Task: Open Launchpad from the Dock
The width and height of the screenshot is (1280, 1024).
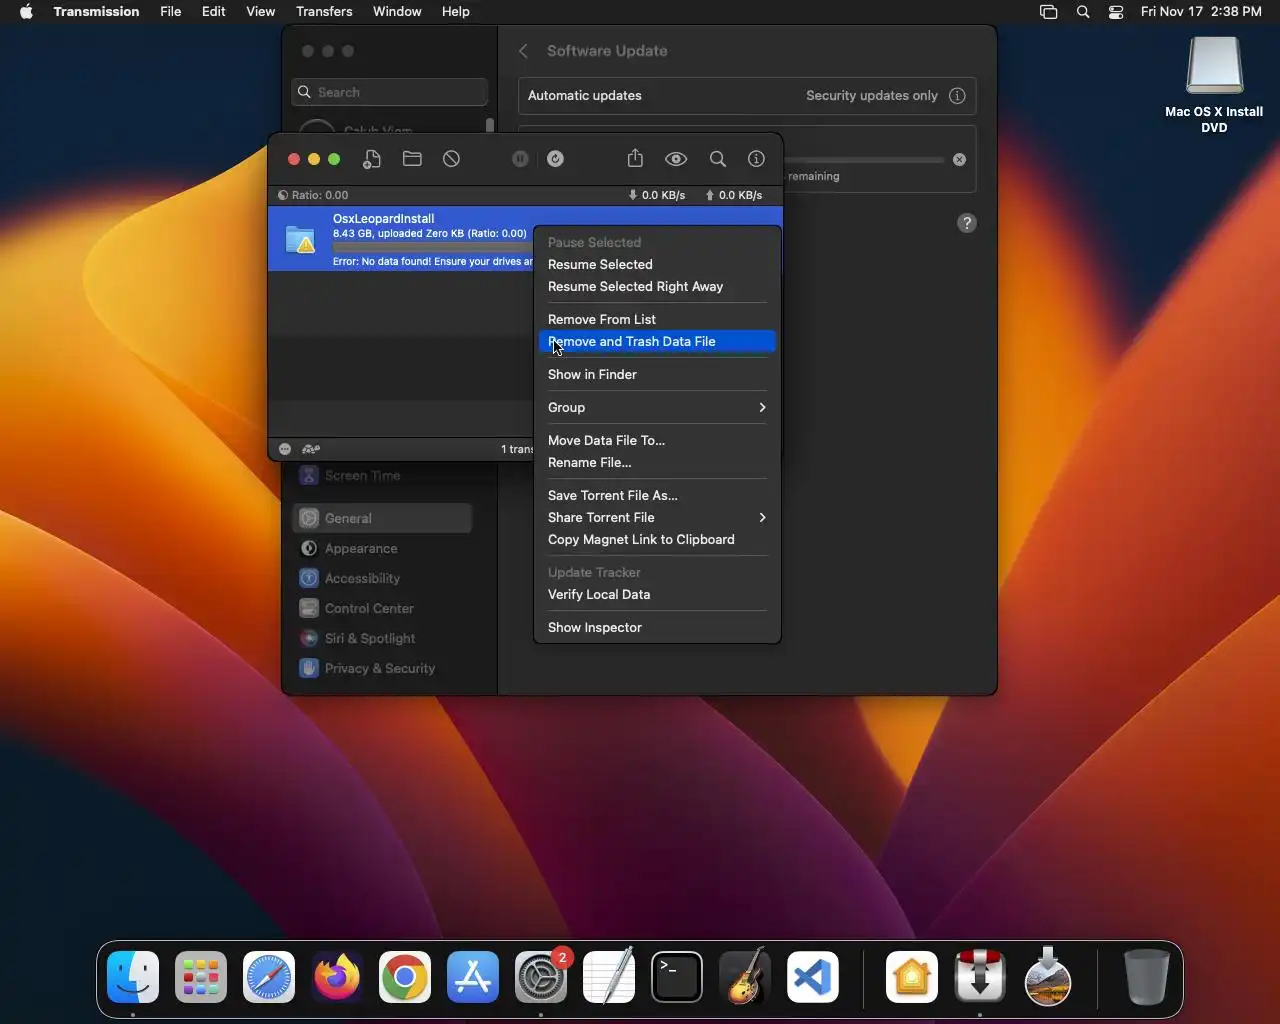Action: click(x=201, y=977)
